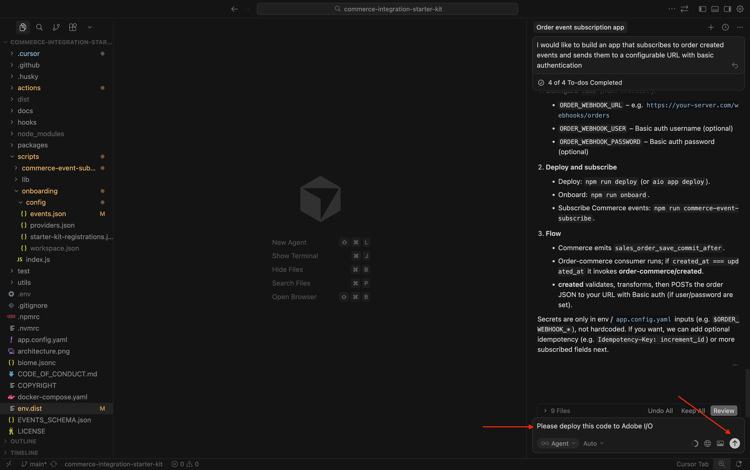750x470 pixels.
Task: Open the app.config.yaml link in chat
Action: [643, 319]
